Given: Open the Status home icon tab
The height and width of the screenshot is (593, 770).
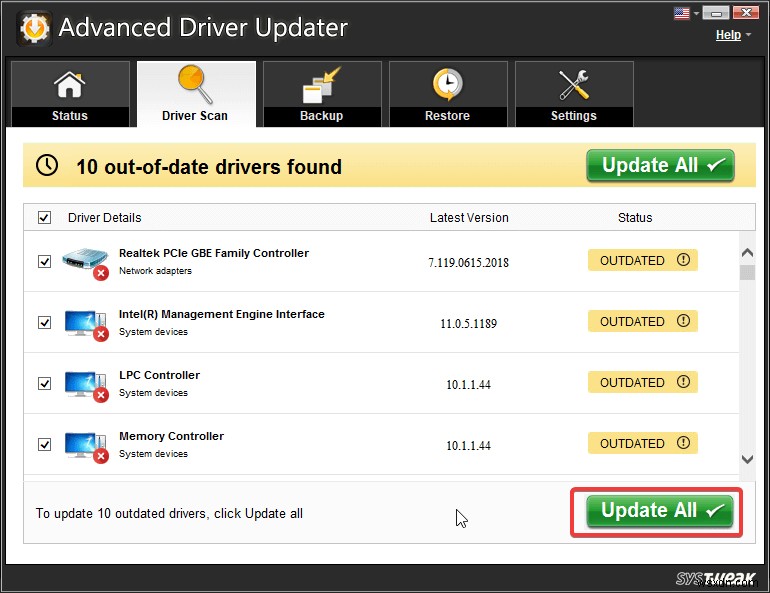Looking at the screenshot, I should pos(69,84).
